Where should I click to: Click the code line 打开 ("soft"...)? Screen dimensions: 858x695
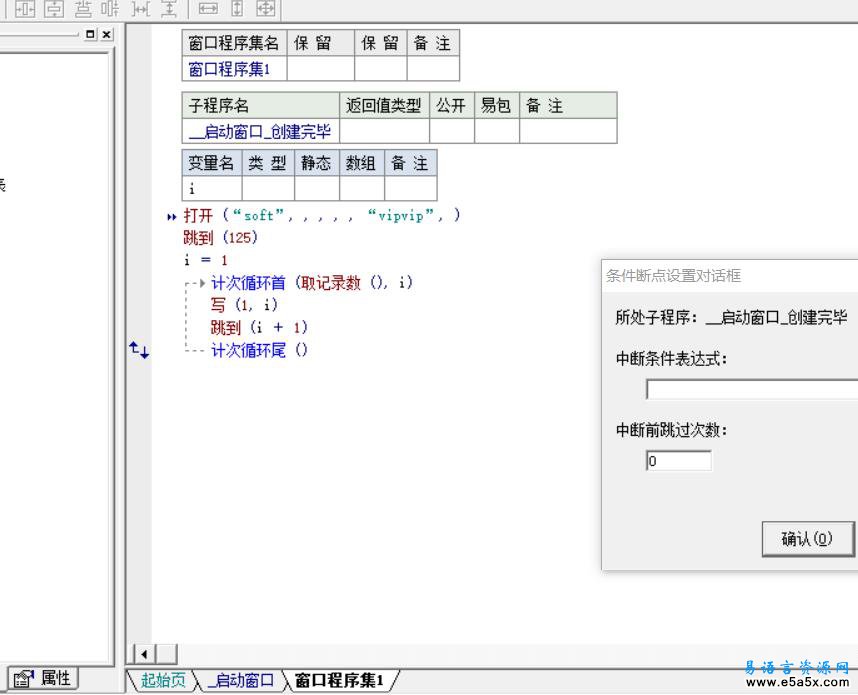[x=322, y=216]
